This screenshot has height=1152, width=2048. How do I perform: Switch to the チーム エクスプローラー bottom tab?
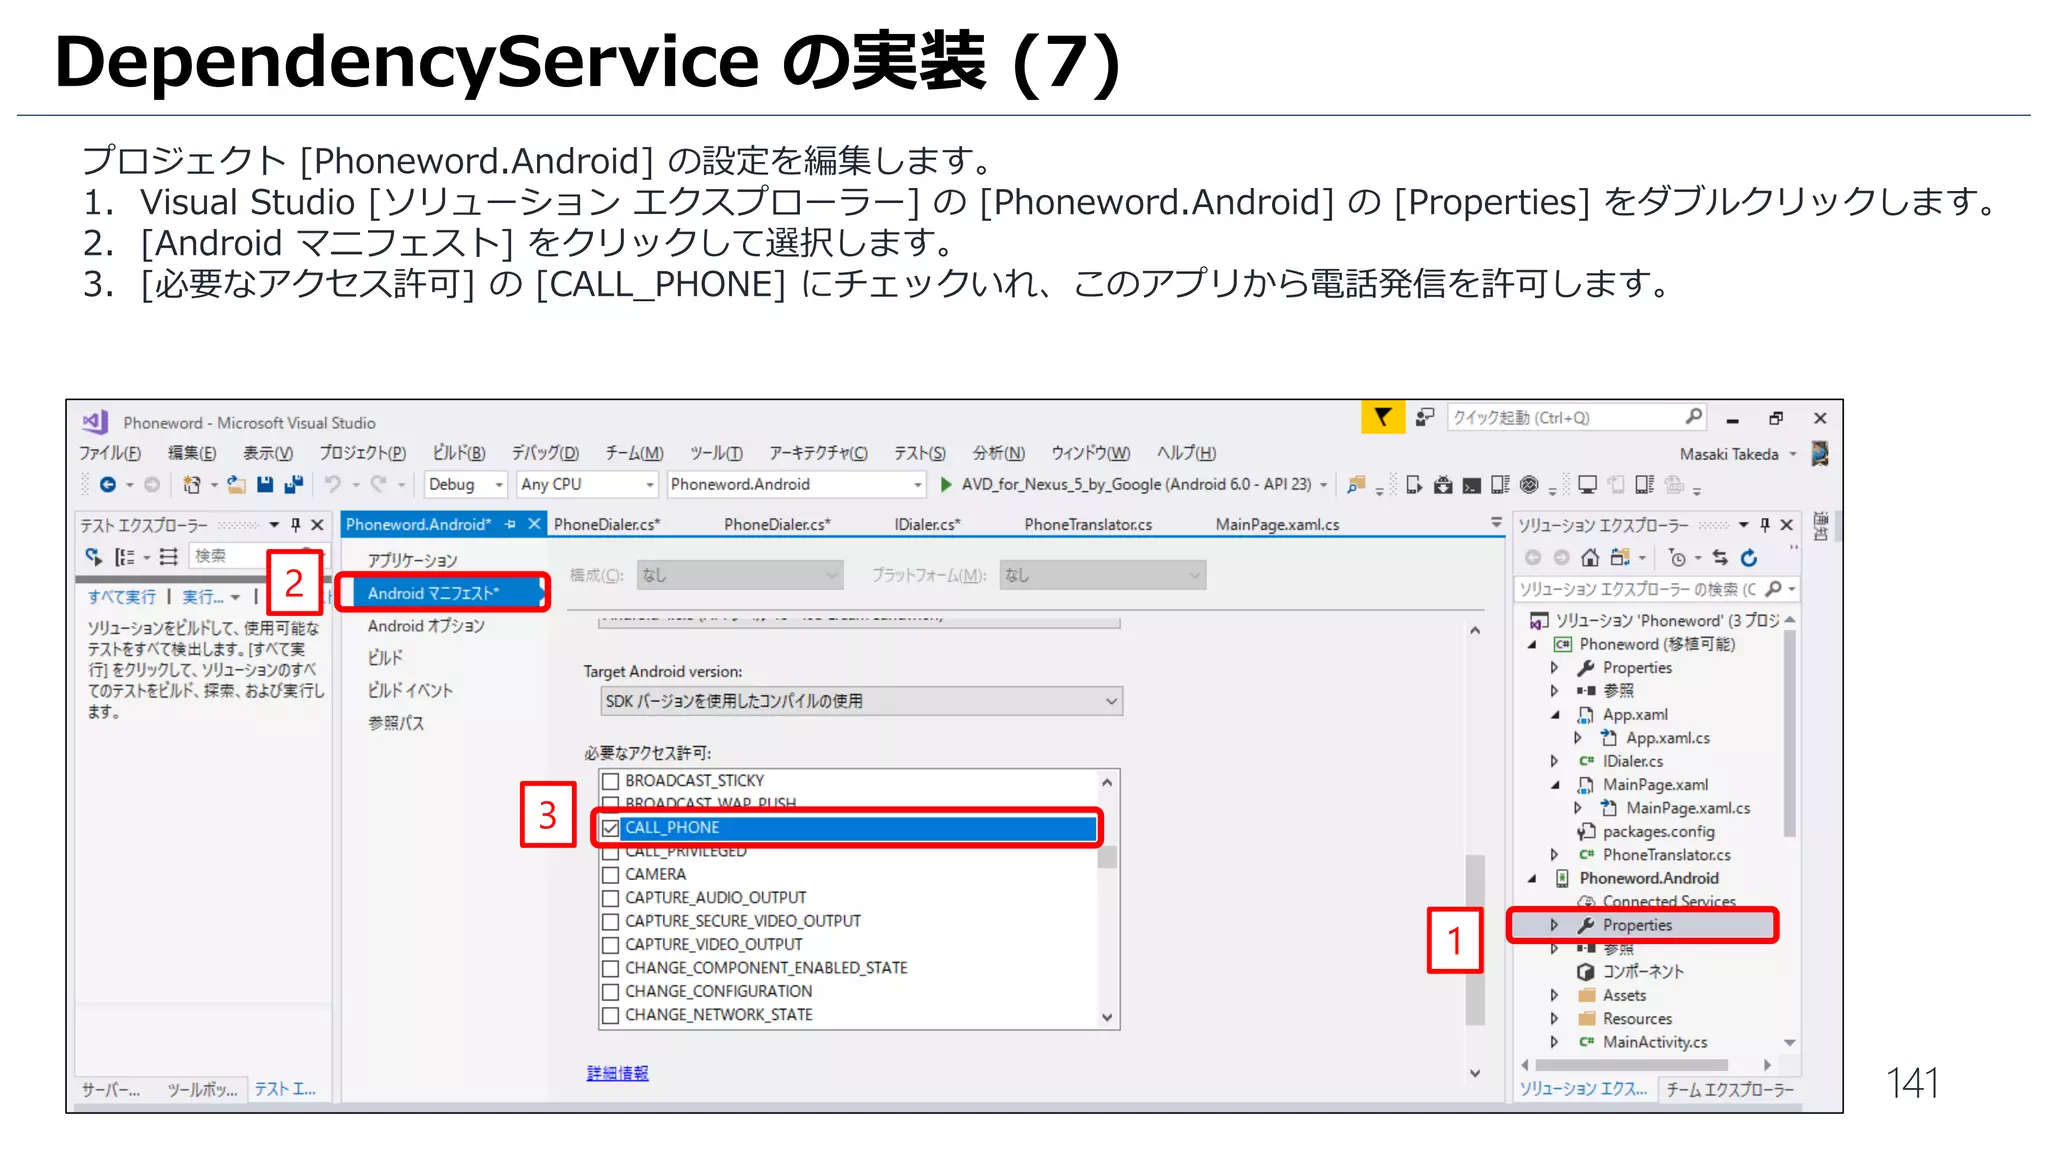pos(1729,1090)
